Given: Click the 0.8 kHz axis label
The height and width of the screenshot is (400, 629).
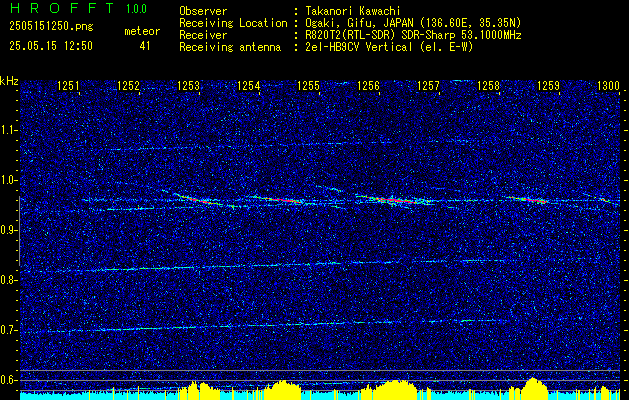Looking at the screenshot, I should (8, 280).
